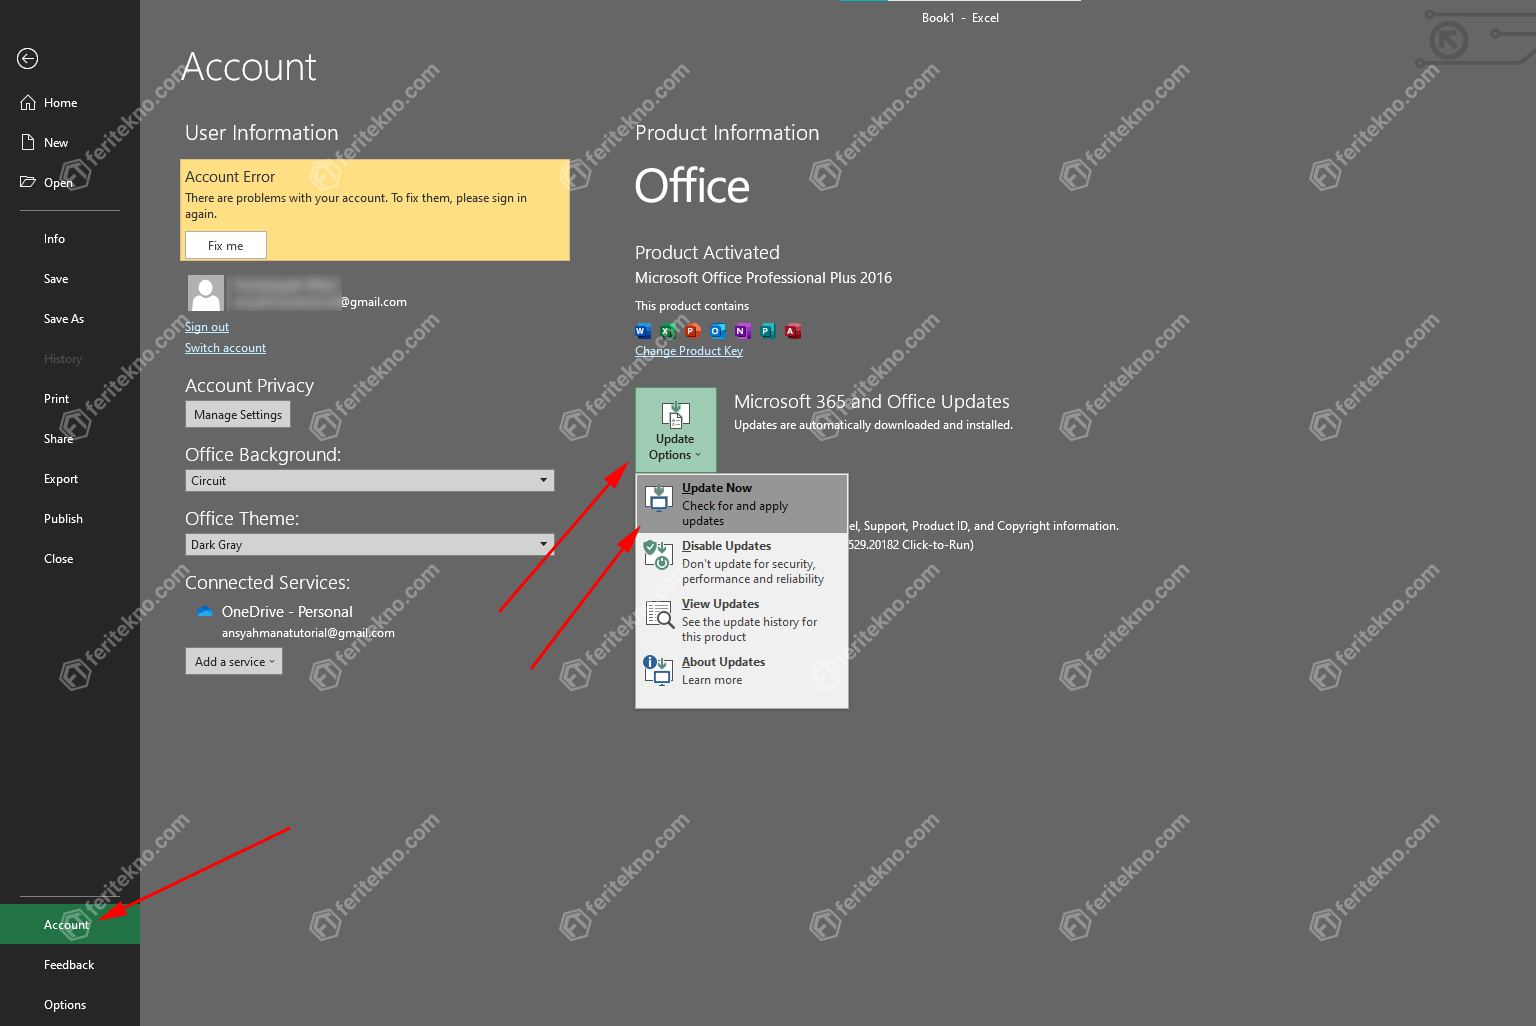Click the Access app icon
The width and height of the screenshot is (1536, 1026).
tap(793, 332)
